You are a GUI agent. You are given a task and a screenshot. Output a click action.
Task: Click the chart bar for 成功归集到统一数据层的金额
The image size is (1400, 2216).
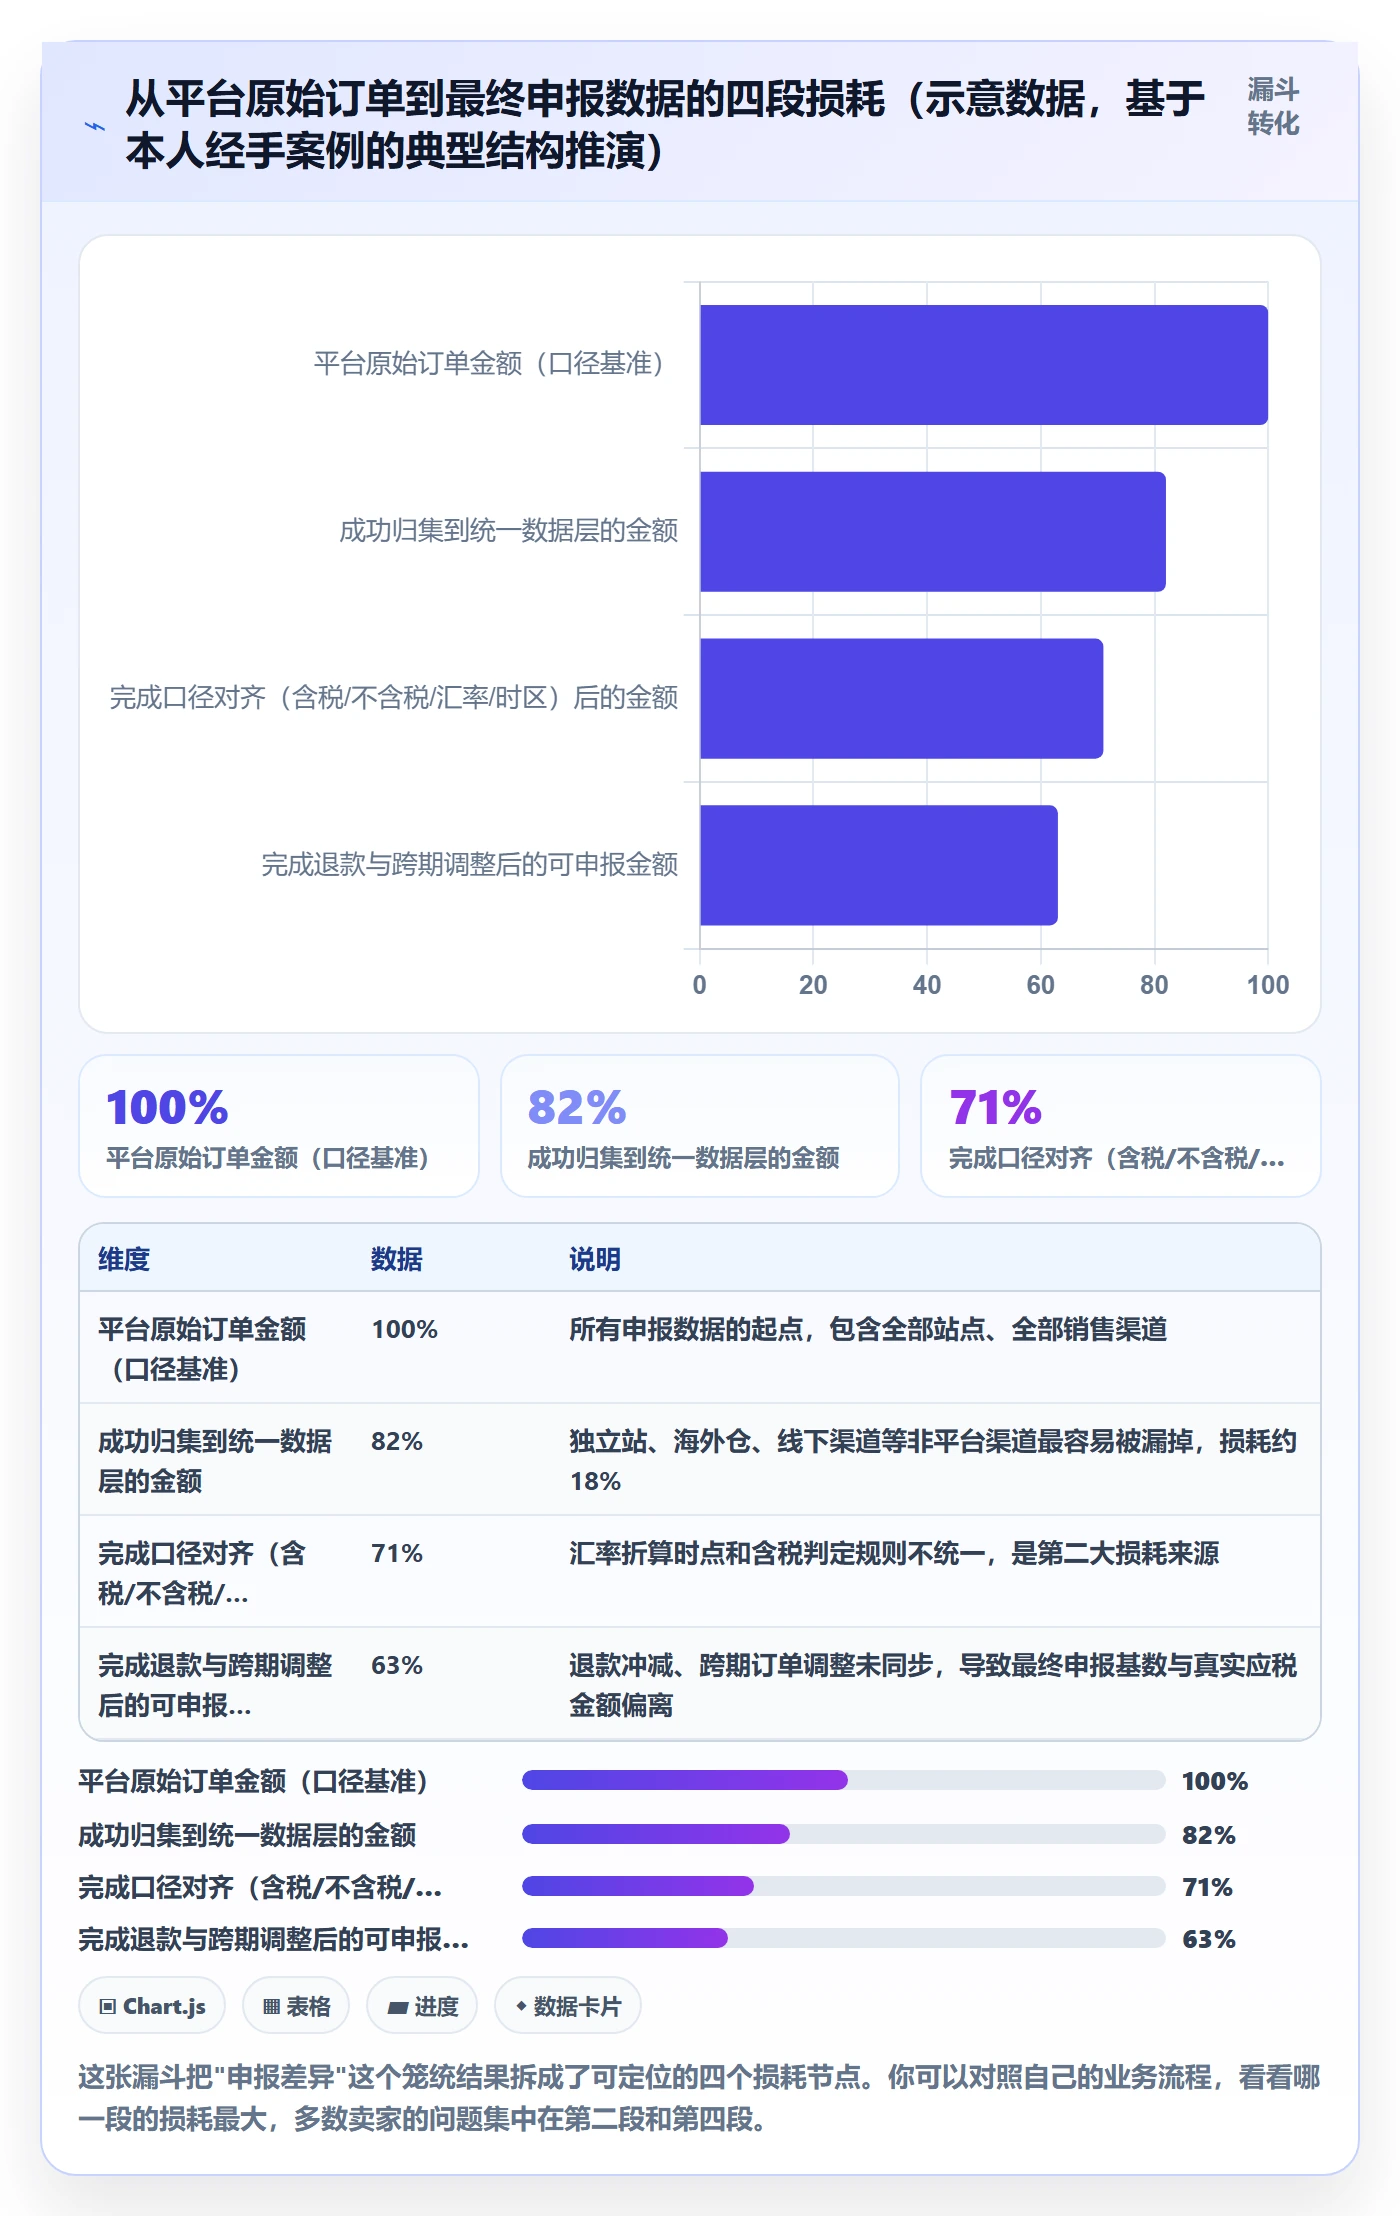tap(933, 532)
